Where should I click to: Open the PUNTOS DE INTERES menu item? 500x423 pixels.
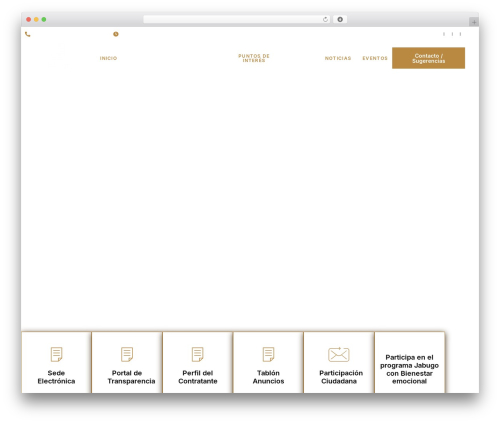pyautogui.click(x=254, y=58)
